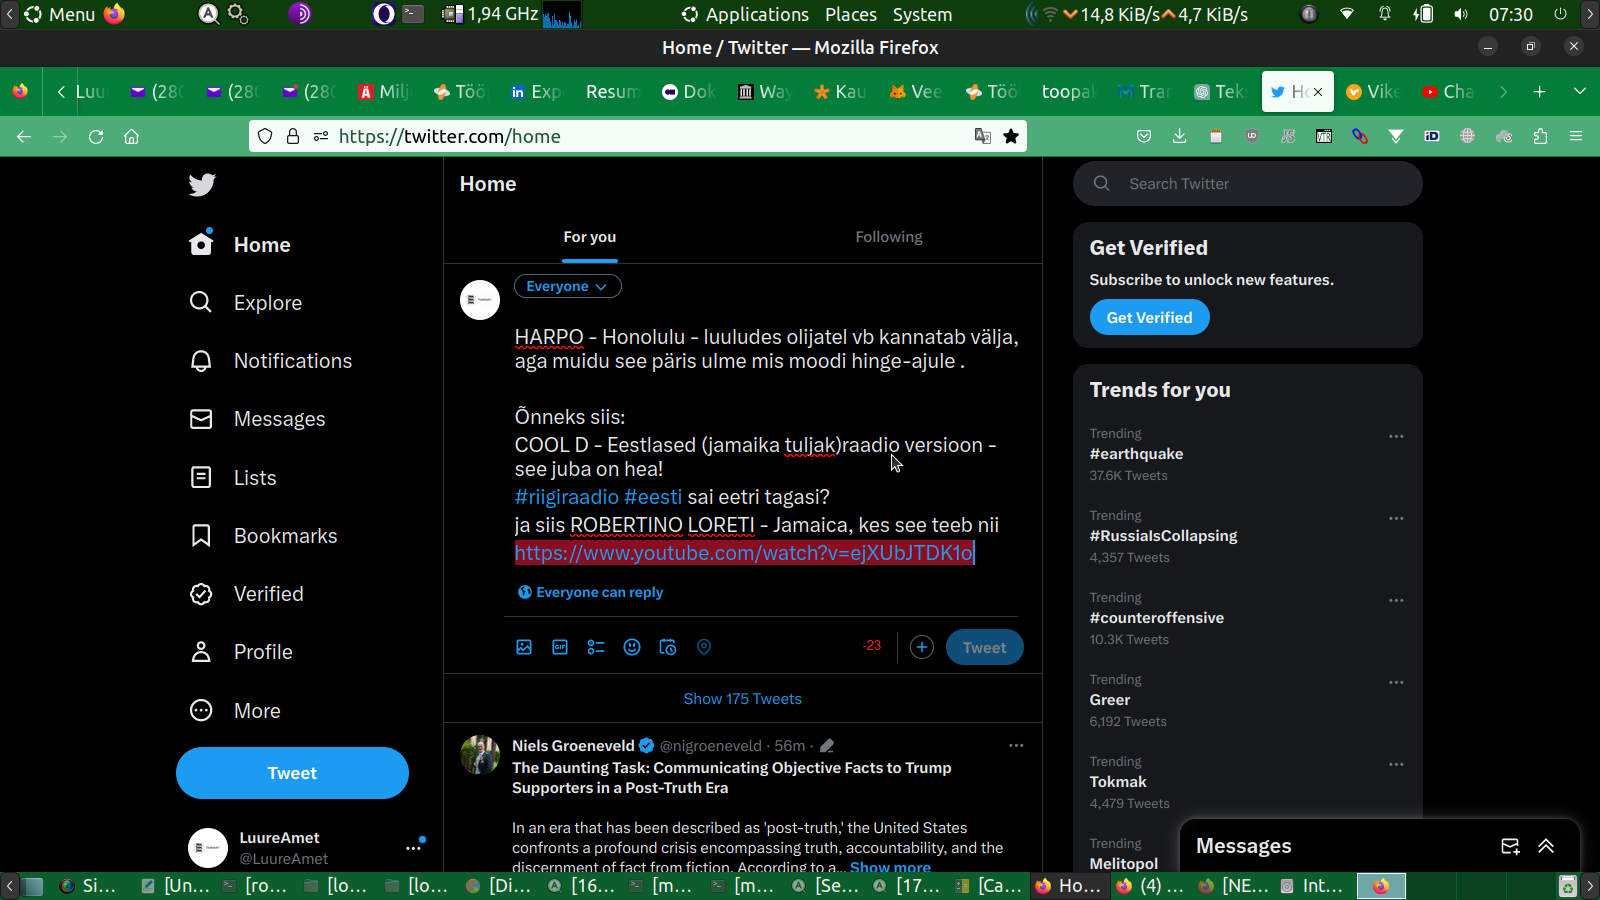Open the Firefox hamburger application menu

click(1576, 136)
